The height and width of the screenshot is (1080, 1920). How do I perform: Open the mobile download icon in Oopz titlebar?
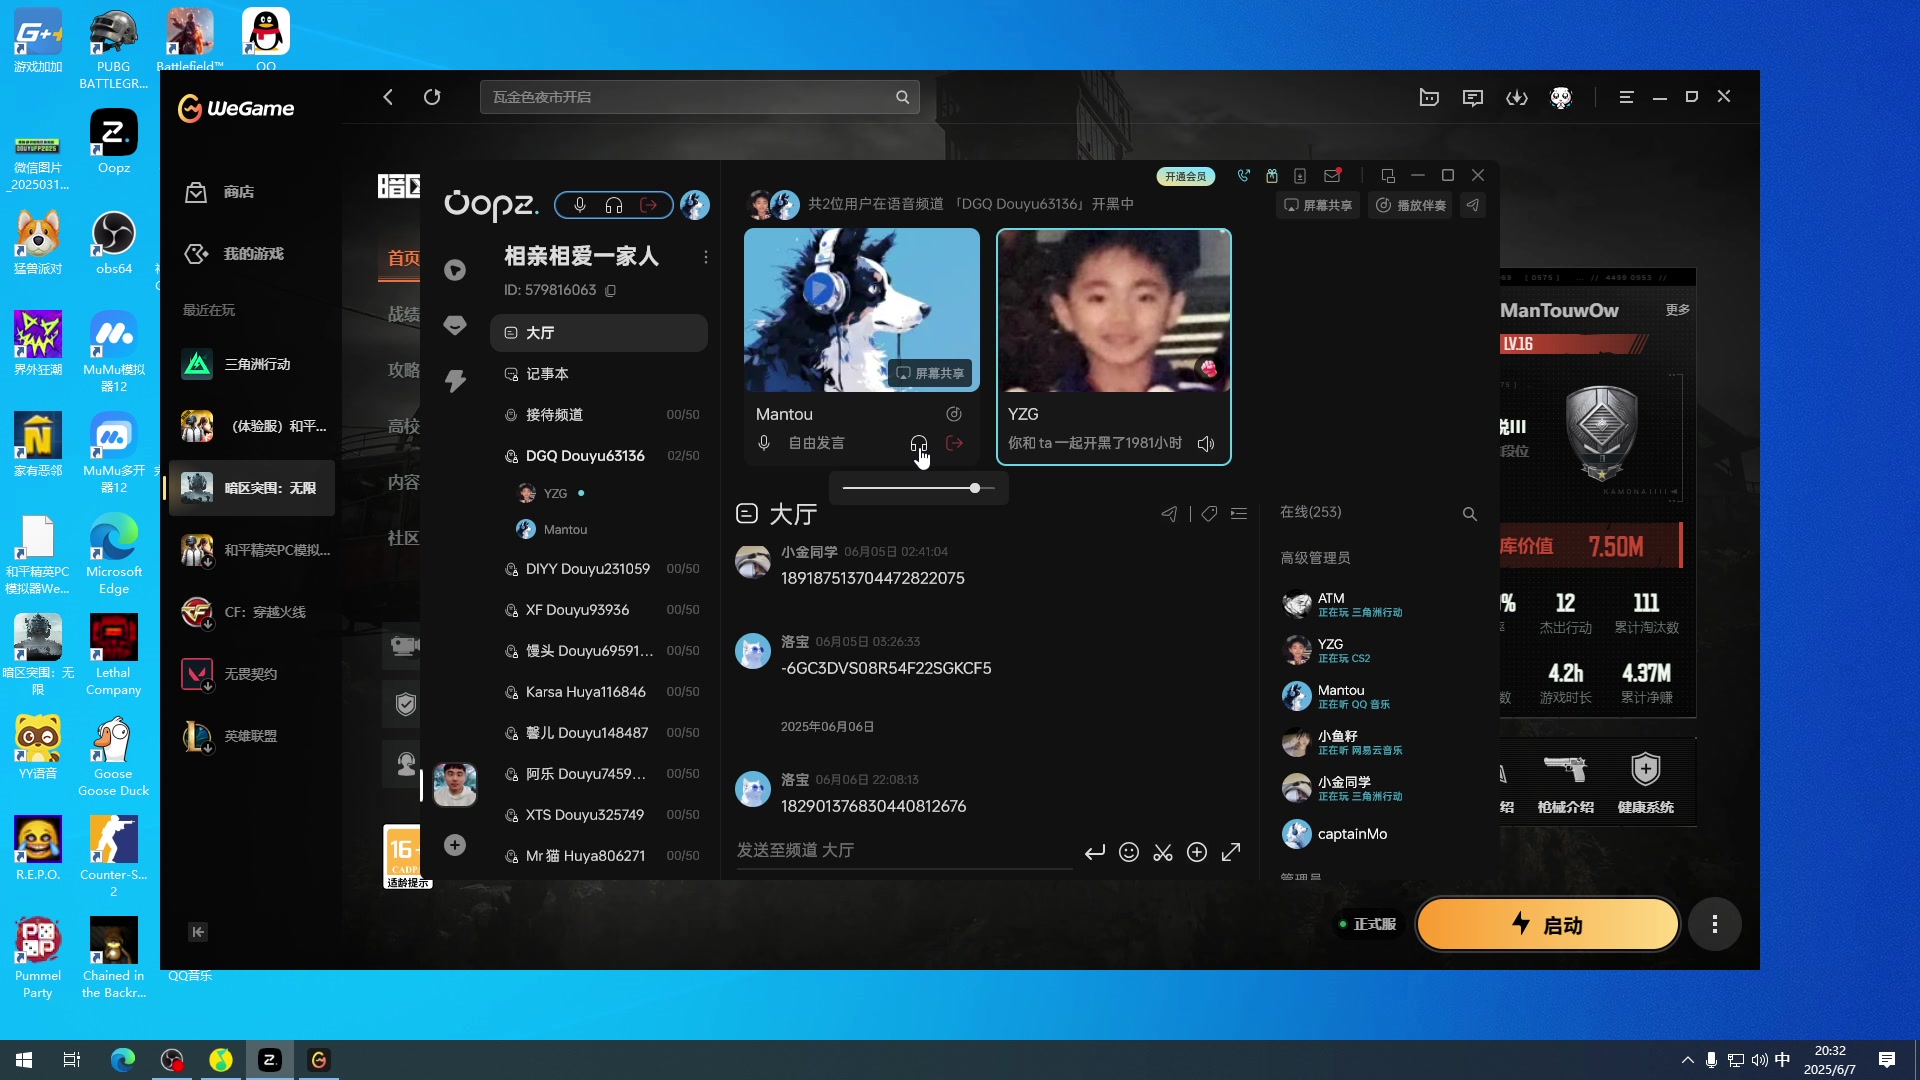[x=1300, y=176]
